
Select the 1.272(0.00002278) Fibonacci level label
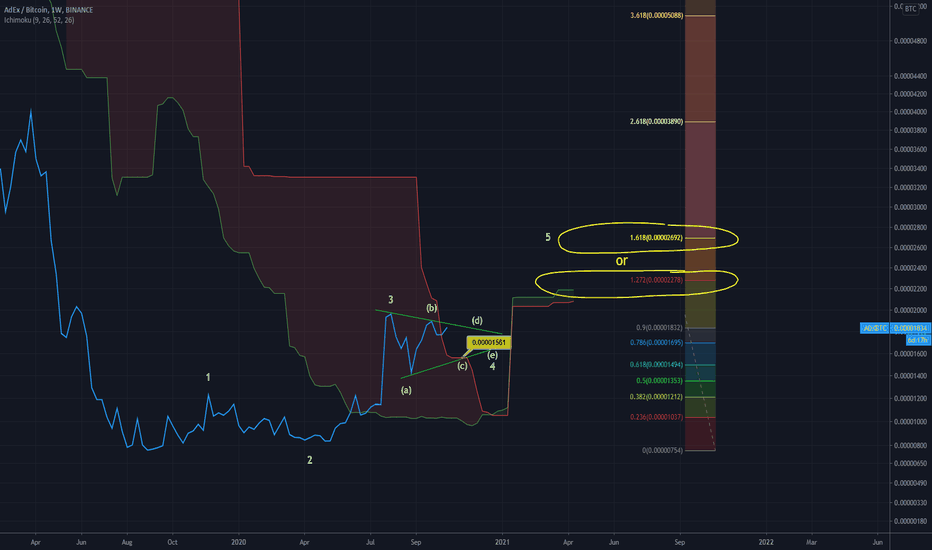pyautogui.click(x=657, y=280)
